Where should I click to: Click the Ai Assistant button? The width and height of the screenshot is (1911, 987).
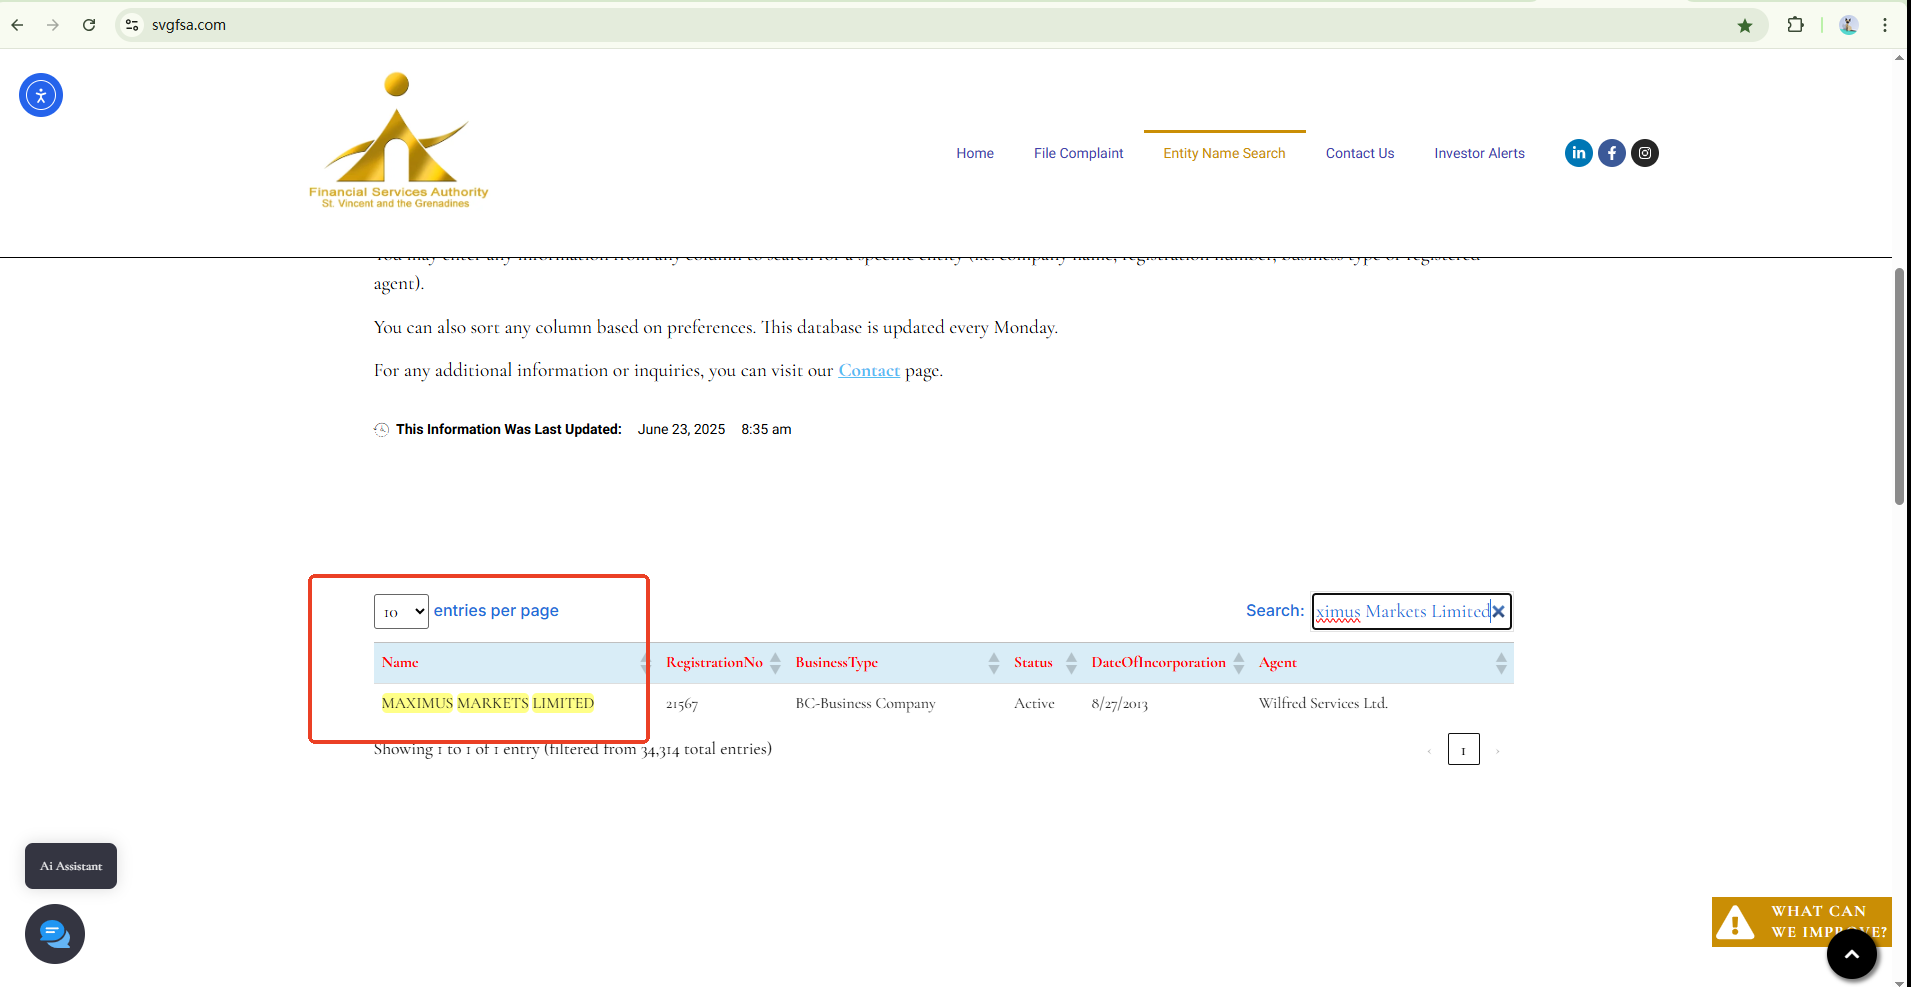(x=71, y=866)
